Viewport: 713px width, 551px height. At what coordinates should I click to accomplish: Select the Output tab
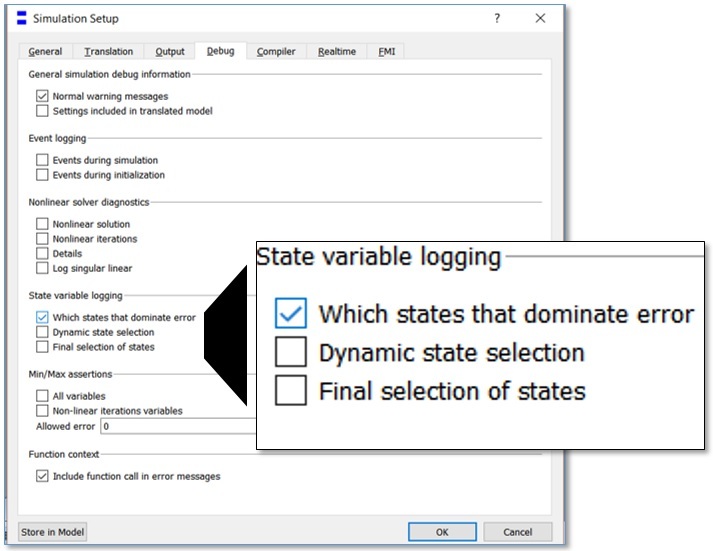click(170, 51)
